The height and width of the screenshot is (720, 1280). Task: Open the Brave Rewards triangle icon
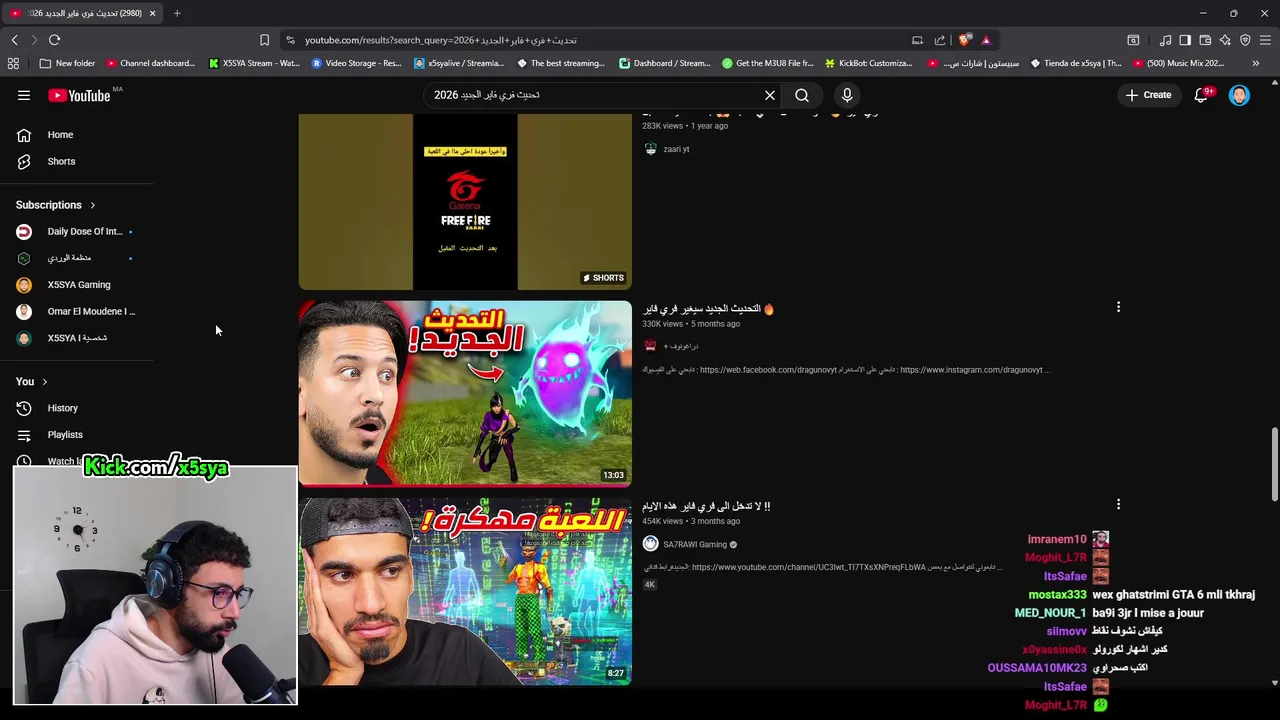tap(986, 40)
